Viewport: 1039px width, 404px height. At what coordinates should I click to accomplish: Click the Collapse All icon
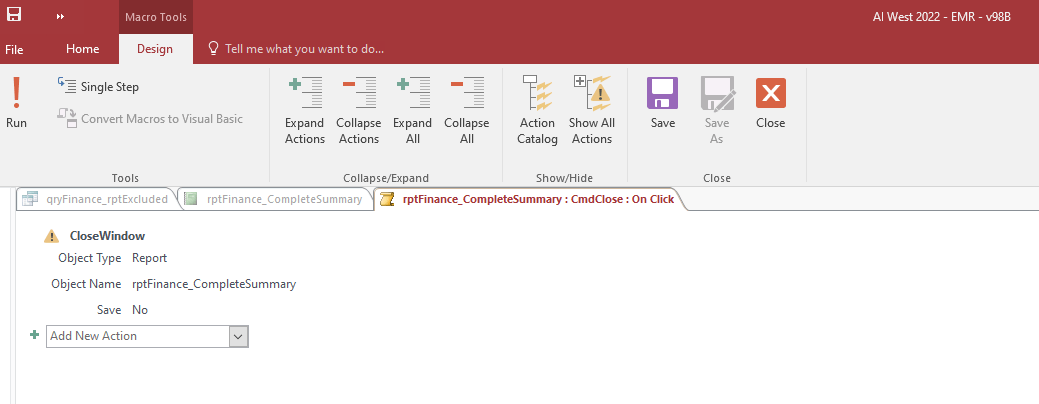point(466,93)
